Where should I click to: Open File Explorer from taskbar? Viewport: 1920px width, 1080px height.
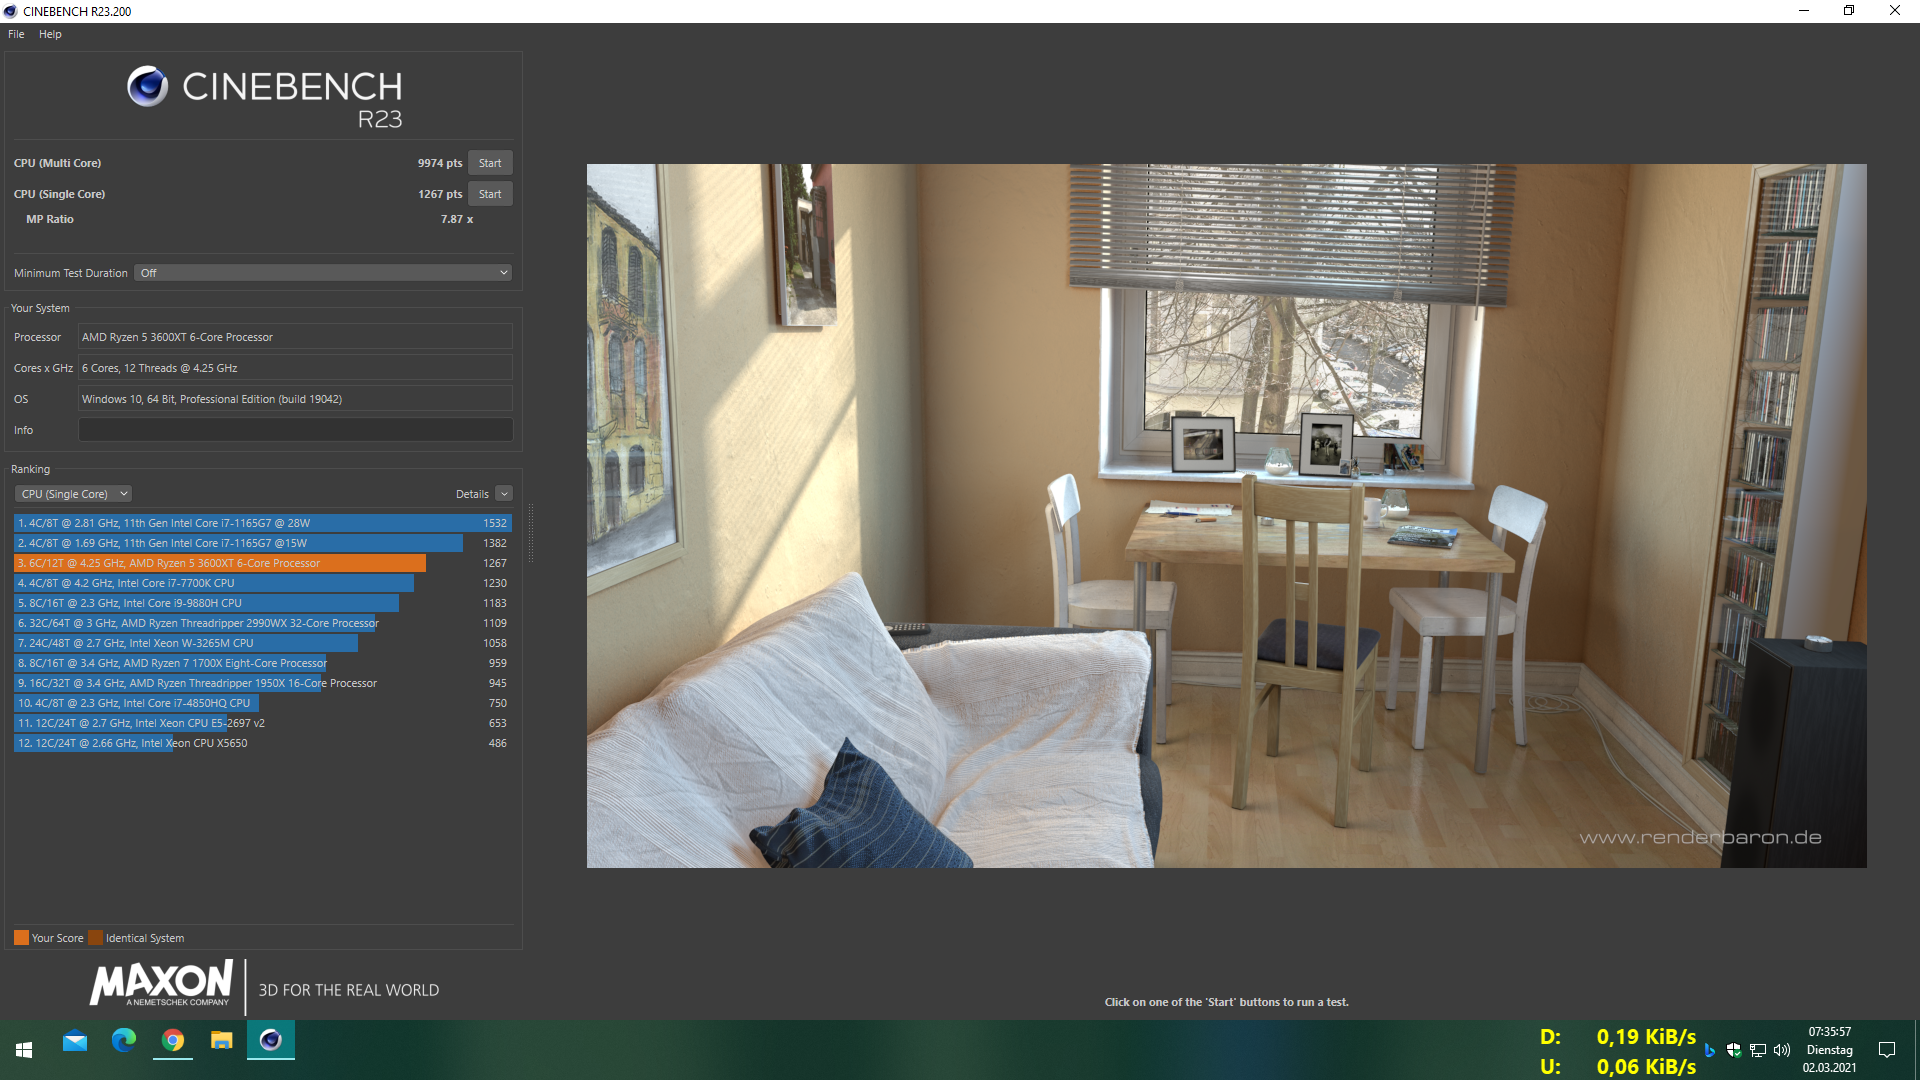click(222, 1042)
